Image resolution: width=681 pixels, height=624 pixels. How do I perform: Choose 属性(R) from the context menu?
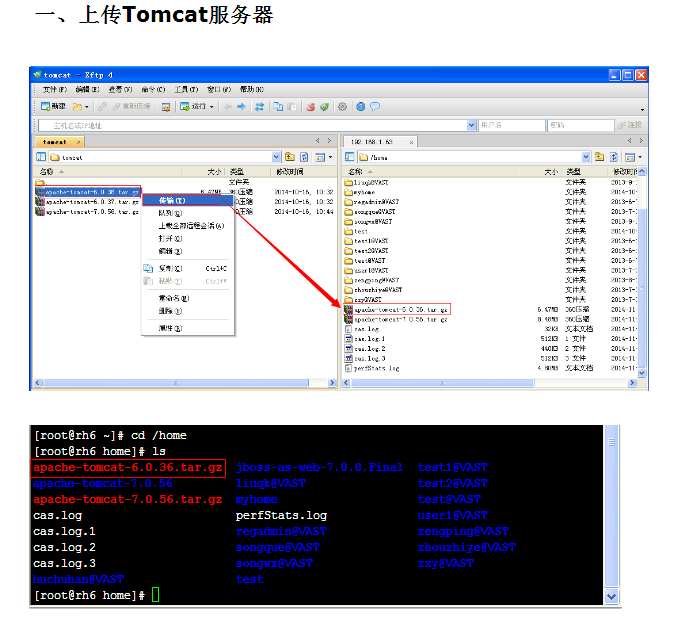click(188, 328)
